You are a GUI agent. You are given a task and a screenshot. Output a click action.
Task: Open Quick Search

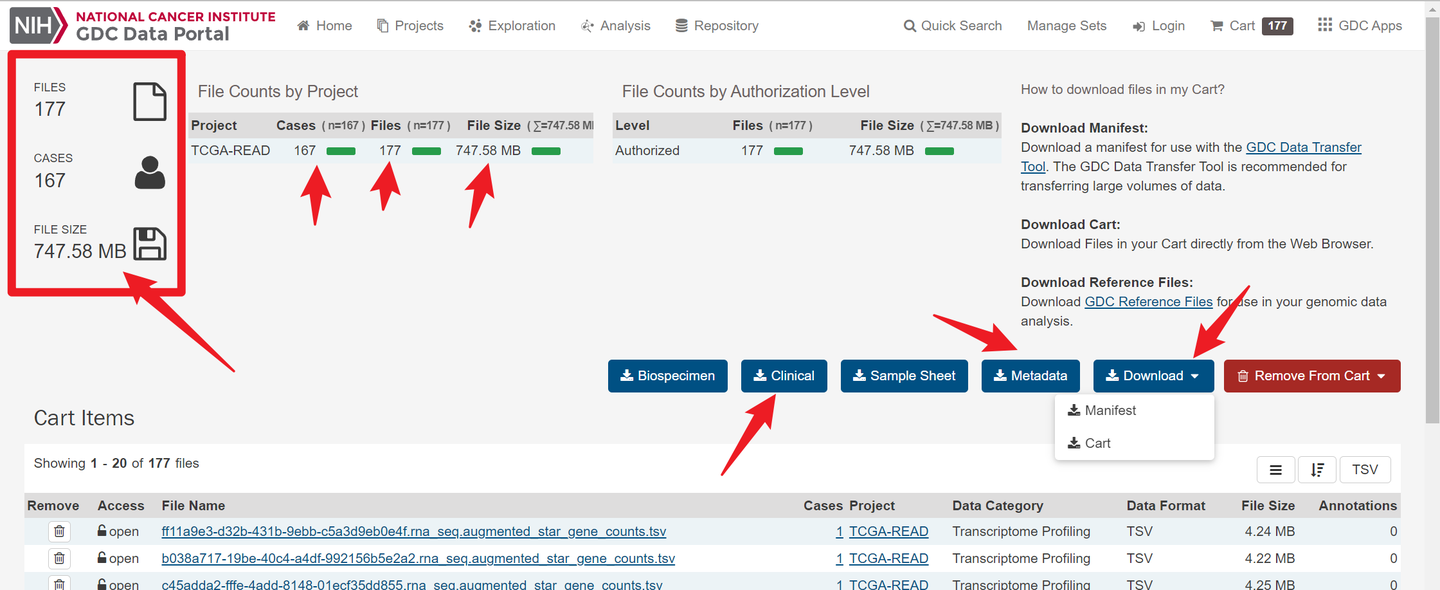click(x=952, y=26)
